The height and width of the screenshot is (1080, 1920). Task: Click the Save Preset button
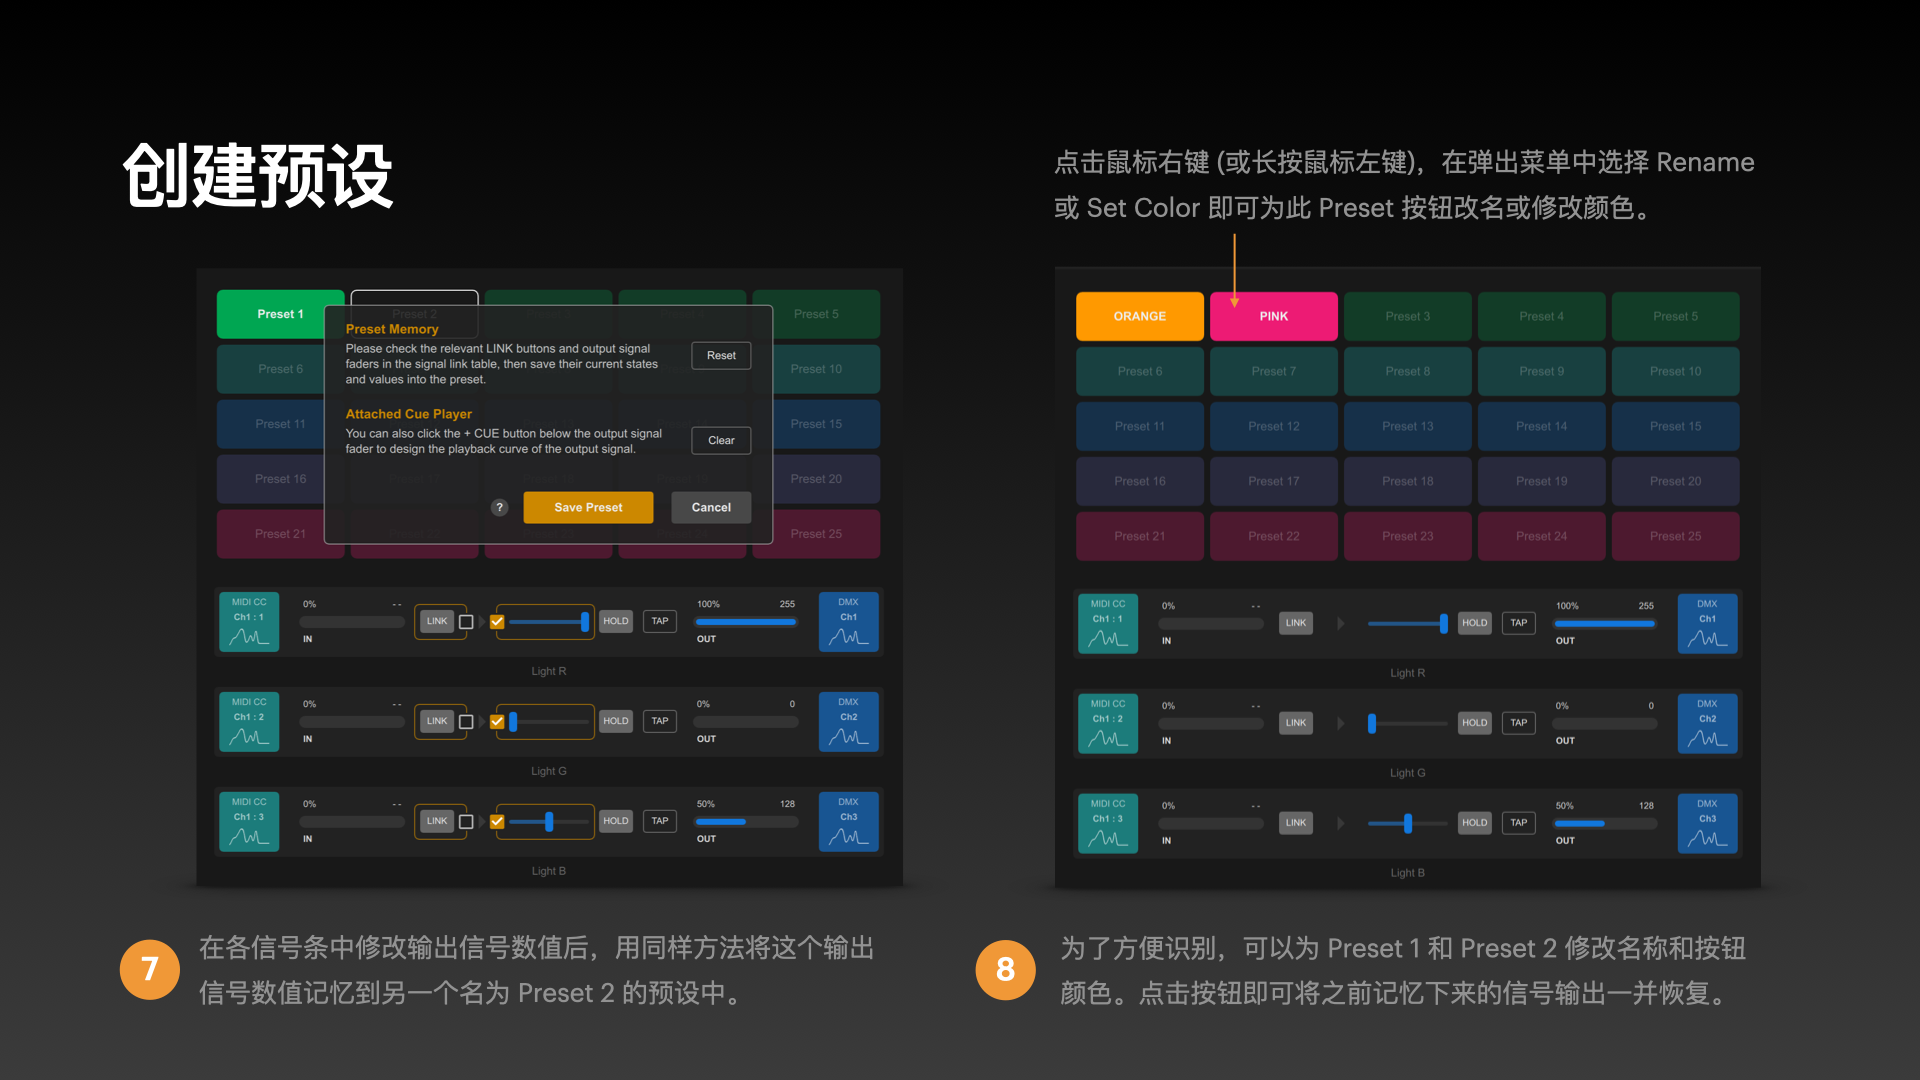pos(588,508)
